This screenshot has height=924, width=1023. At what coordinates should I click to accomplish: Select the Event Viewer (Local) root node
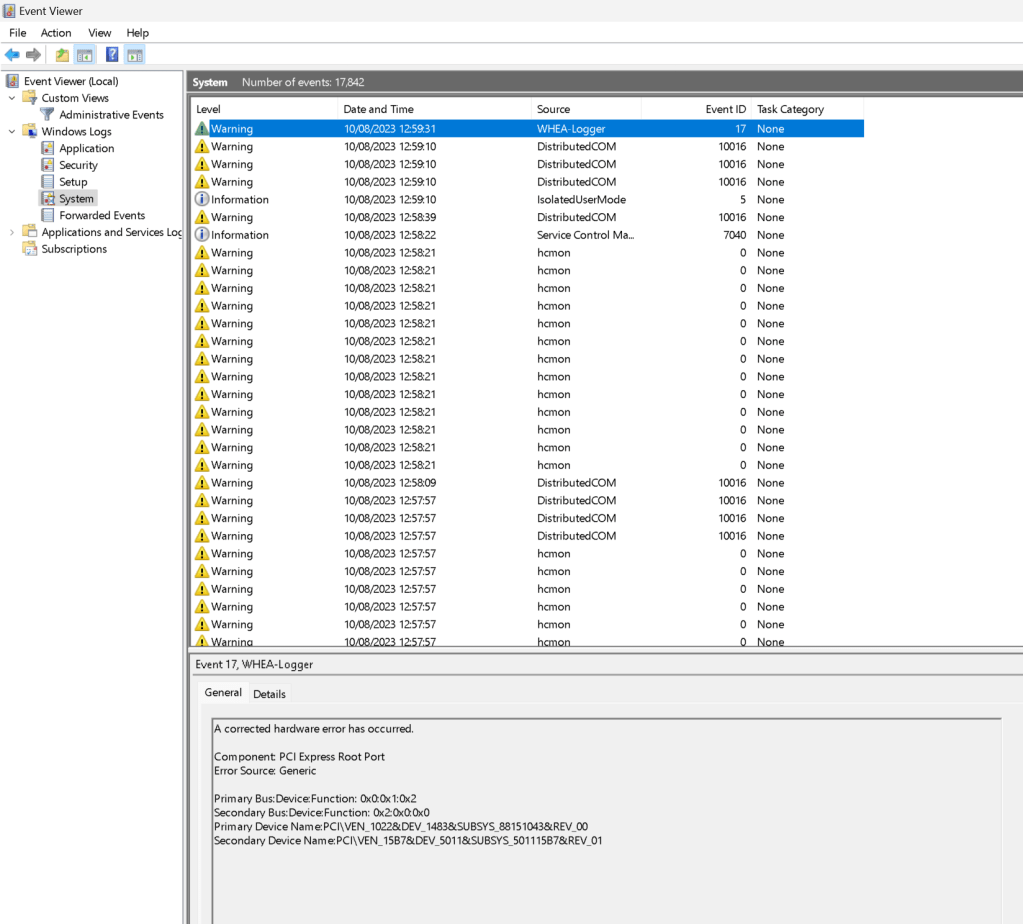click(x=71, y=81)
